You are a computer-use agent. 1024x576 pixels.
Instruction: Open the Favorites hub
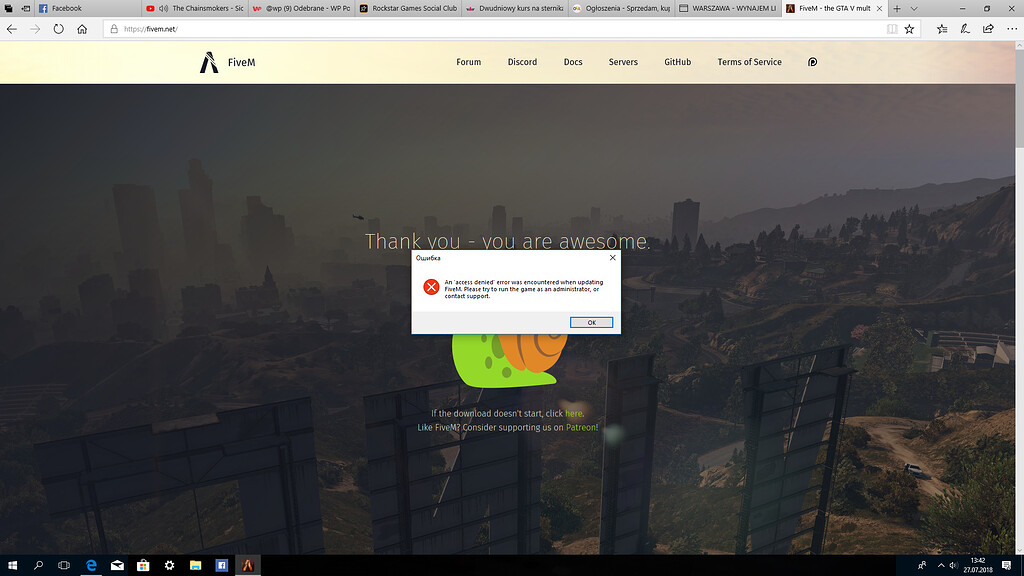tap(942, 29)
